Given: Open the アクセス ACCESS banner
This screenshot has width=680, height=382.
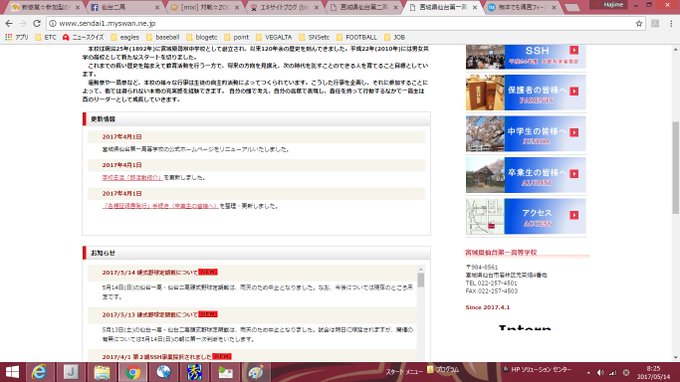Looking at the screenshot, I should (x=526, y=216).
